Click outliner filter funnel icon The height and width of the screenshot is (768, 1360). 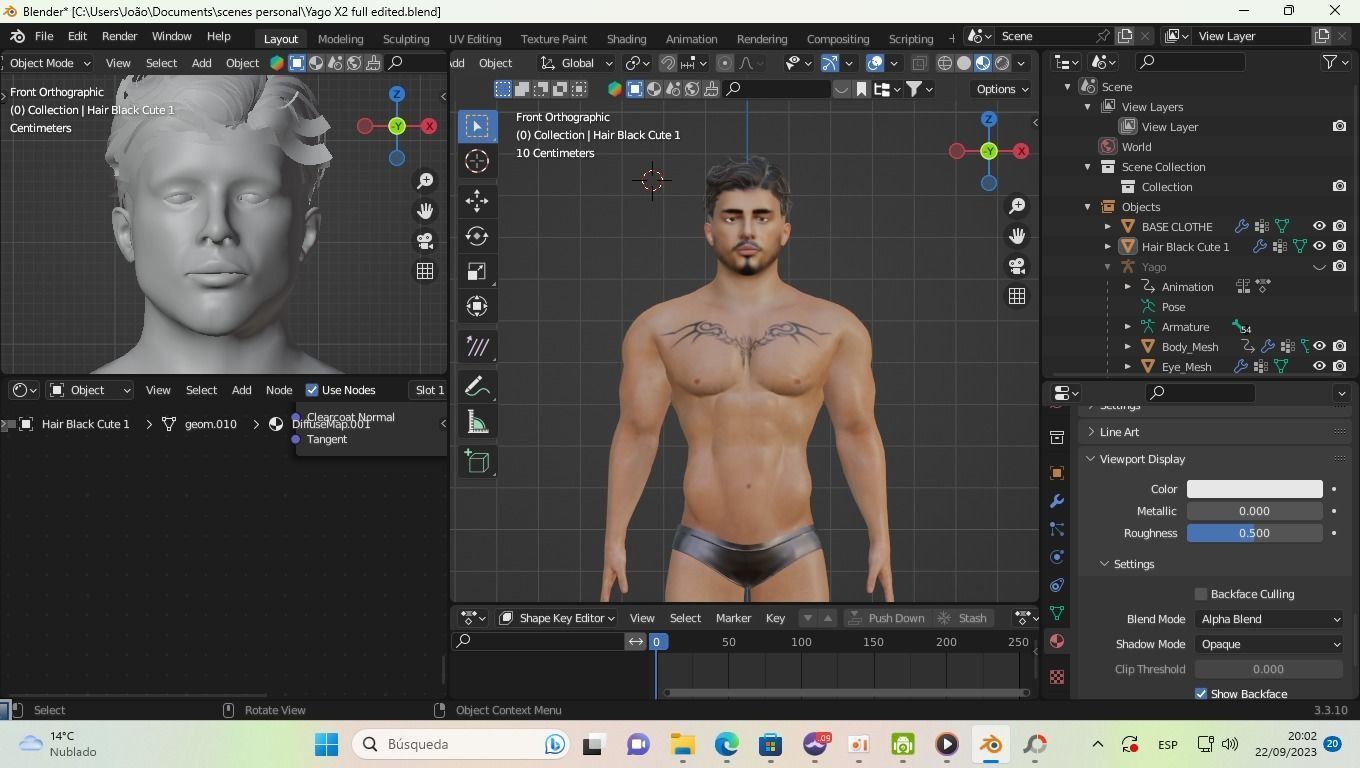[1330, 62]
